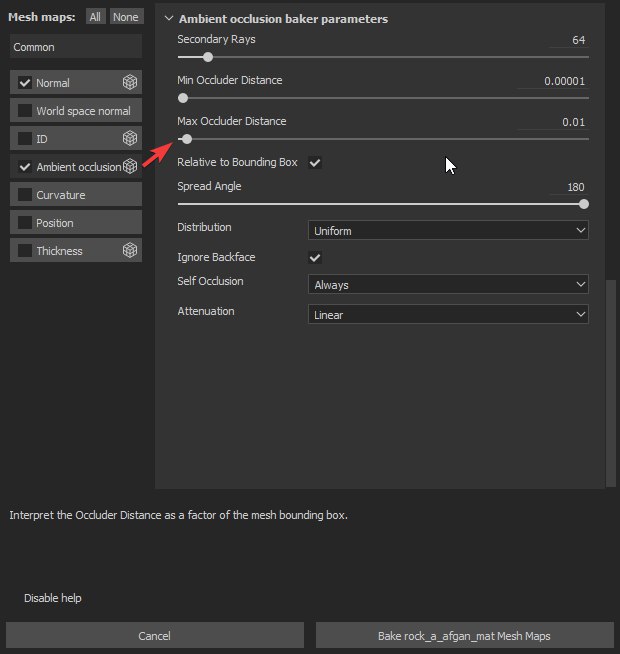
Task: Collapse the Ambient occlusion baker parameters section
Action: [169, 18]
